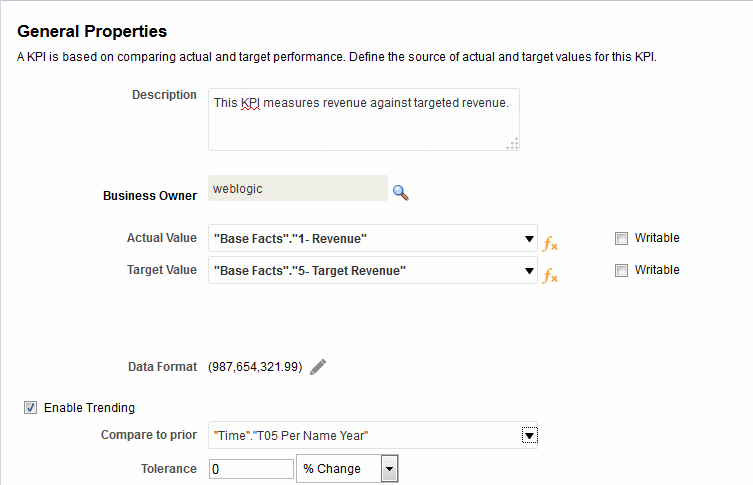Edit Data Format with pencil icon
The width and height of the screenshot is (753, 485).
(318, 367)
